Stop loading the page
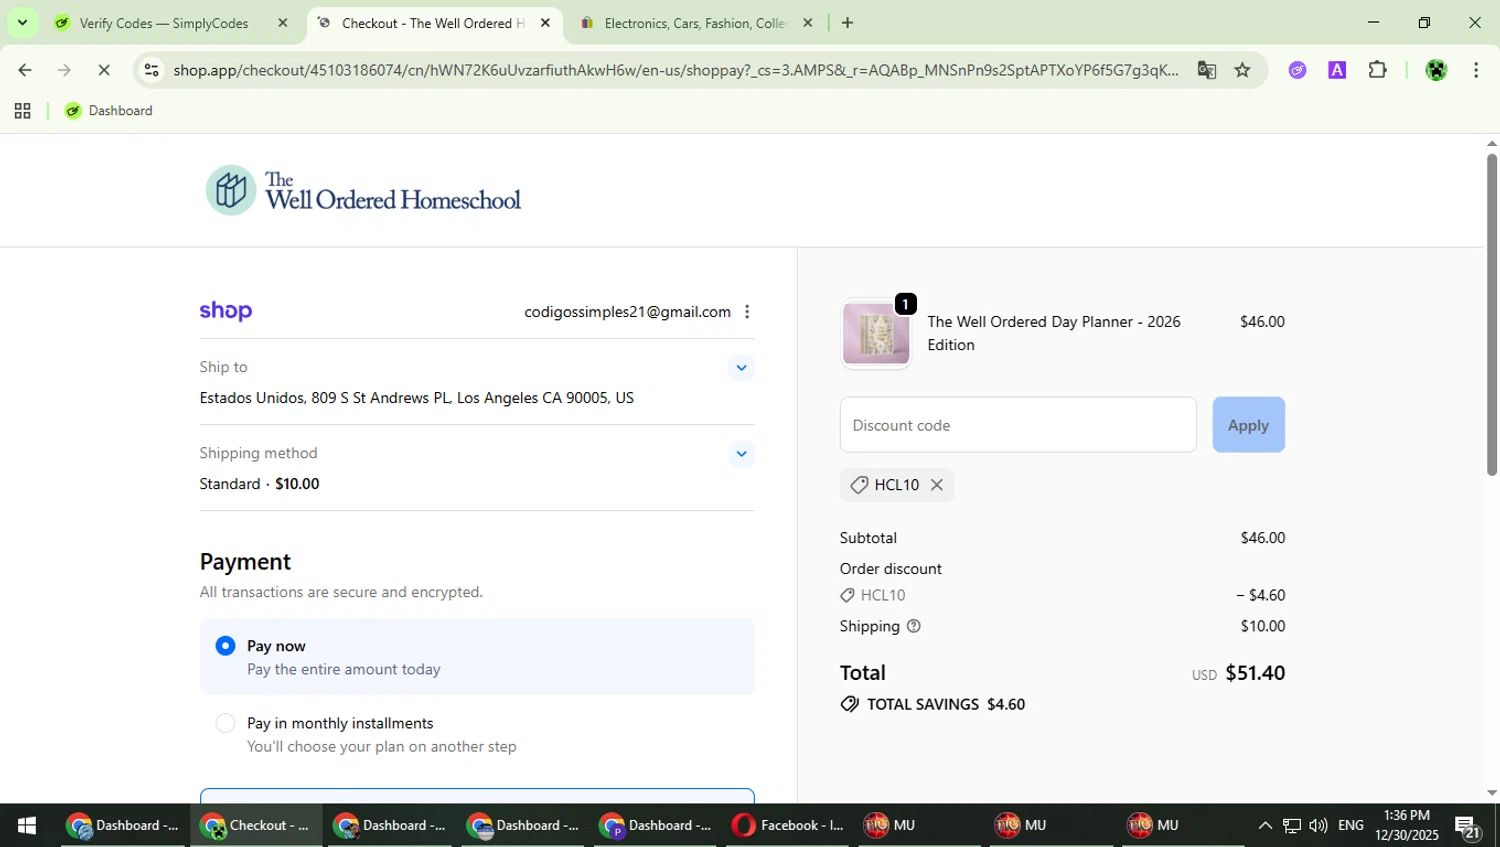Viewport: 1500px width, 847px height. 104,70
